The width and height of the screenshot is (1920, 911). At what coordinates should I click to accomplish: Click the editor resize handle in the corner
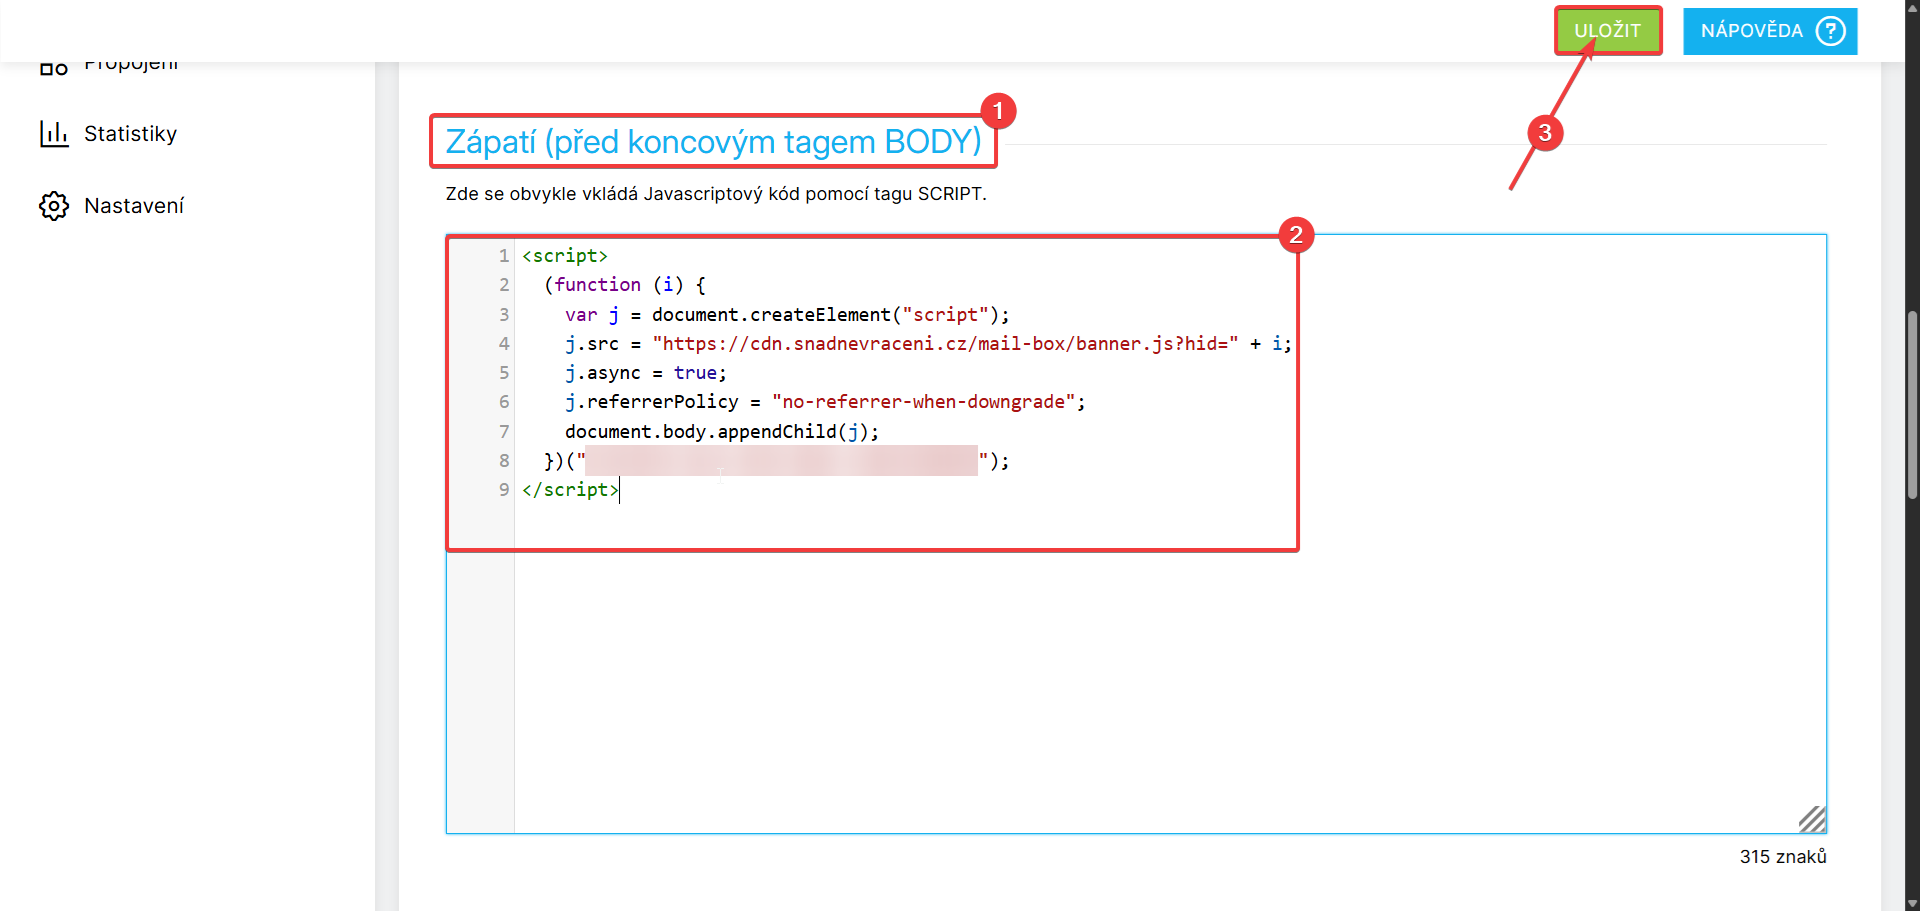coord(1812,819)
